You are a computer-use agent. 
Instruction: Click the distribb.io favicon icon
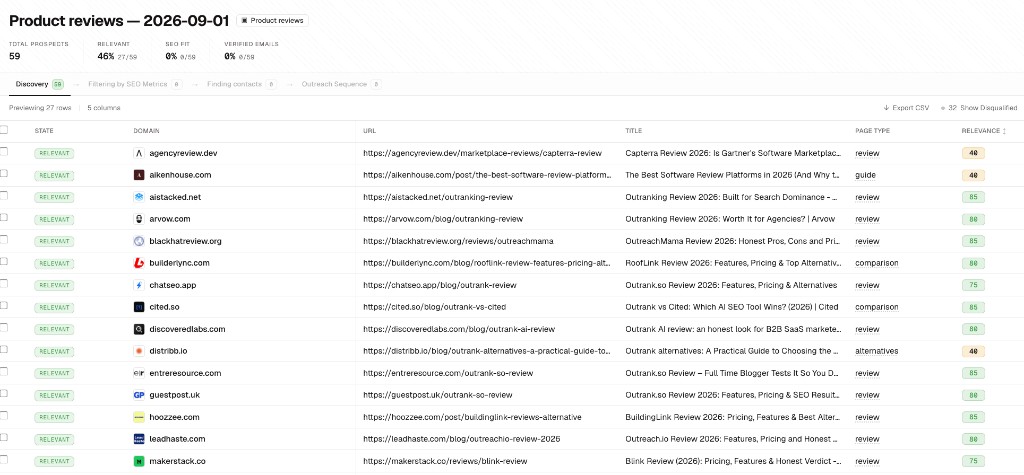click(138, 351)
